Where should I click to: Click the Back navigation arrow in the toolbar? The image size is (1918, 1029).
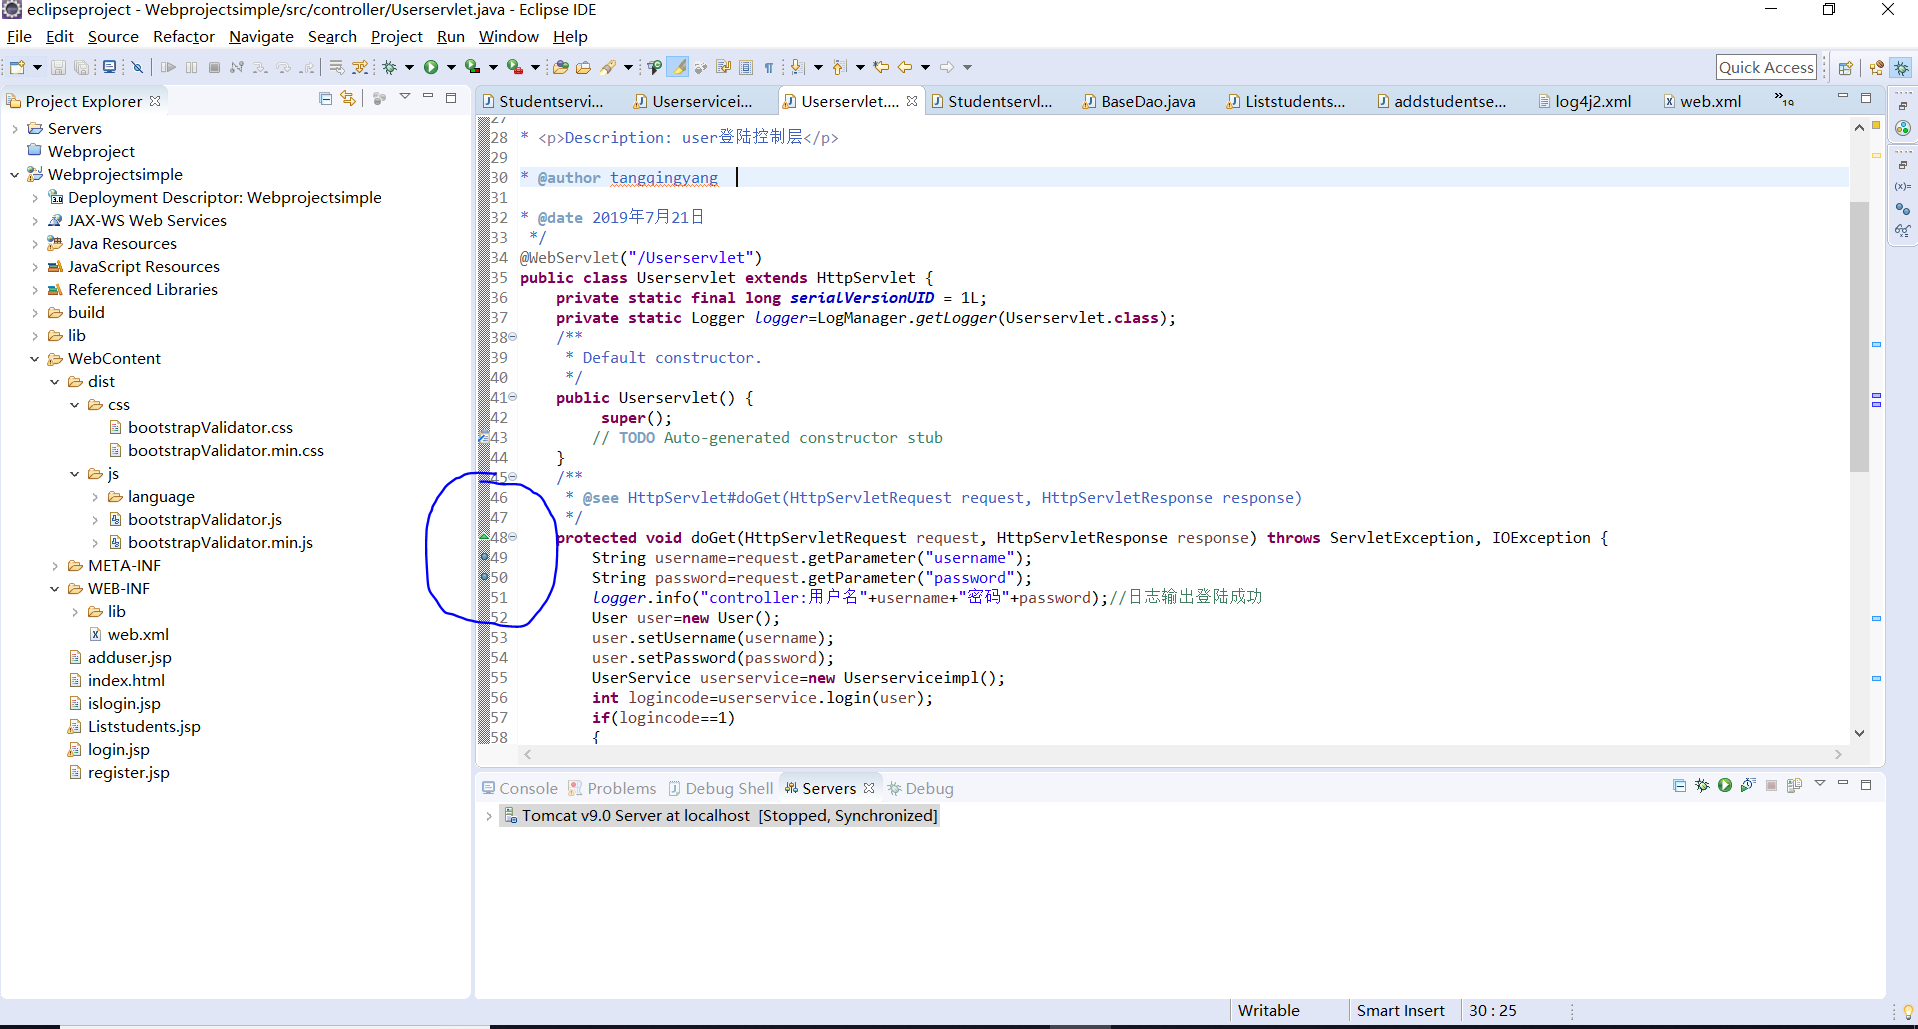905,67
